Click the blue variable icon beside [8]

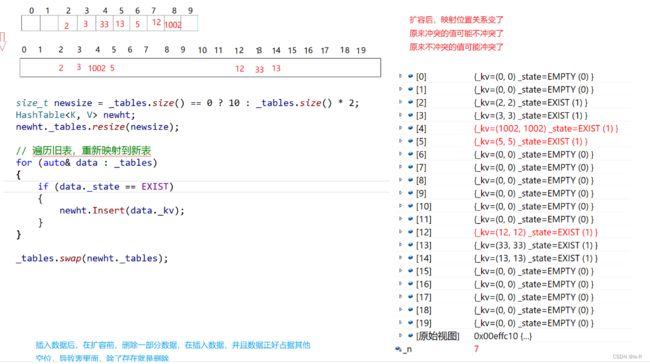tap(410, 180)
